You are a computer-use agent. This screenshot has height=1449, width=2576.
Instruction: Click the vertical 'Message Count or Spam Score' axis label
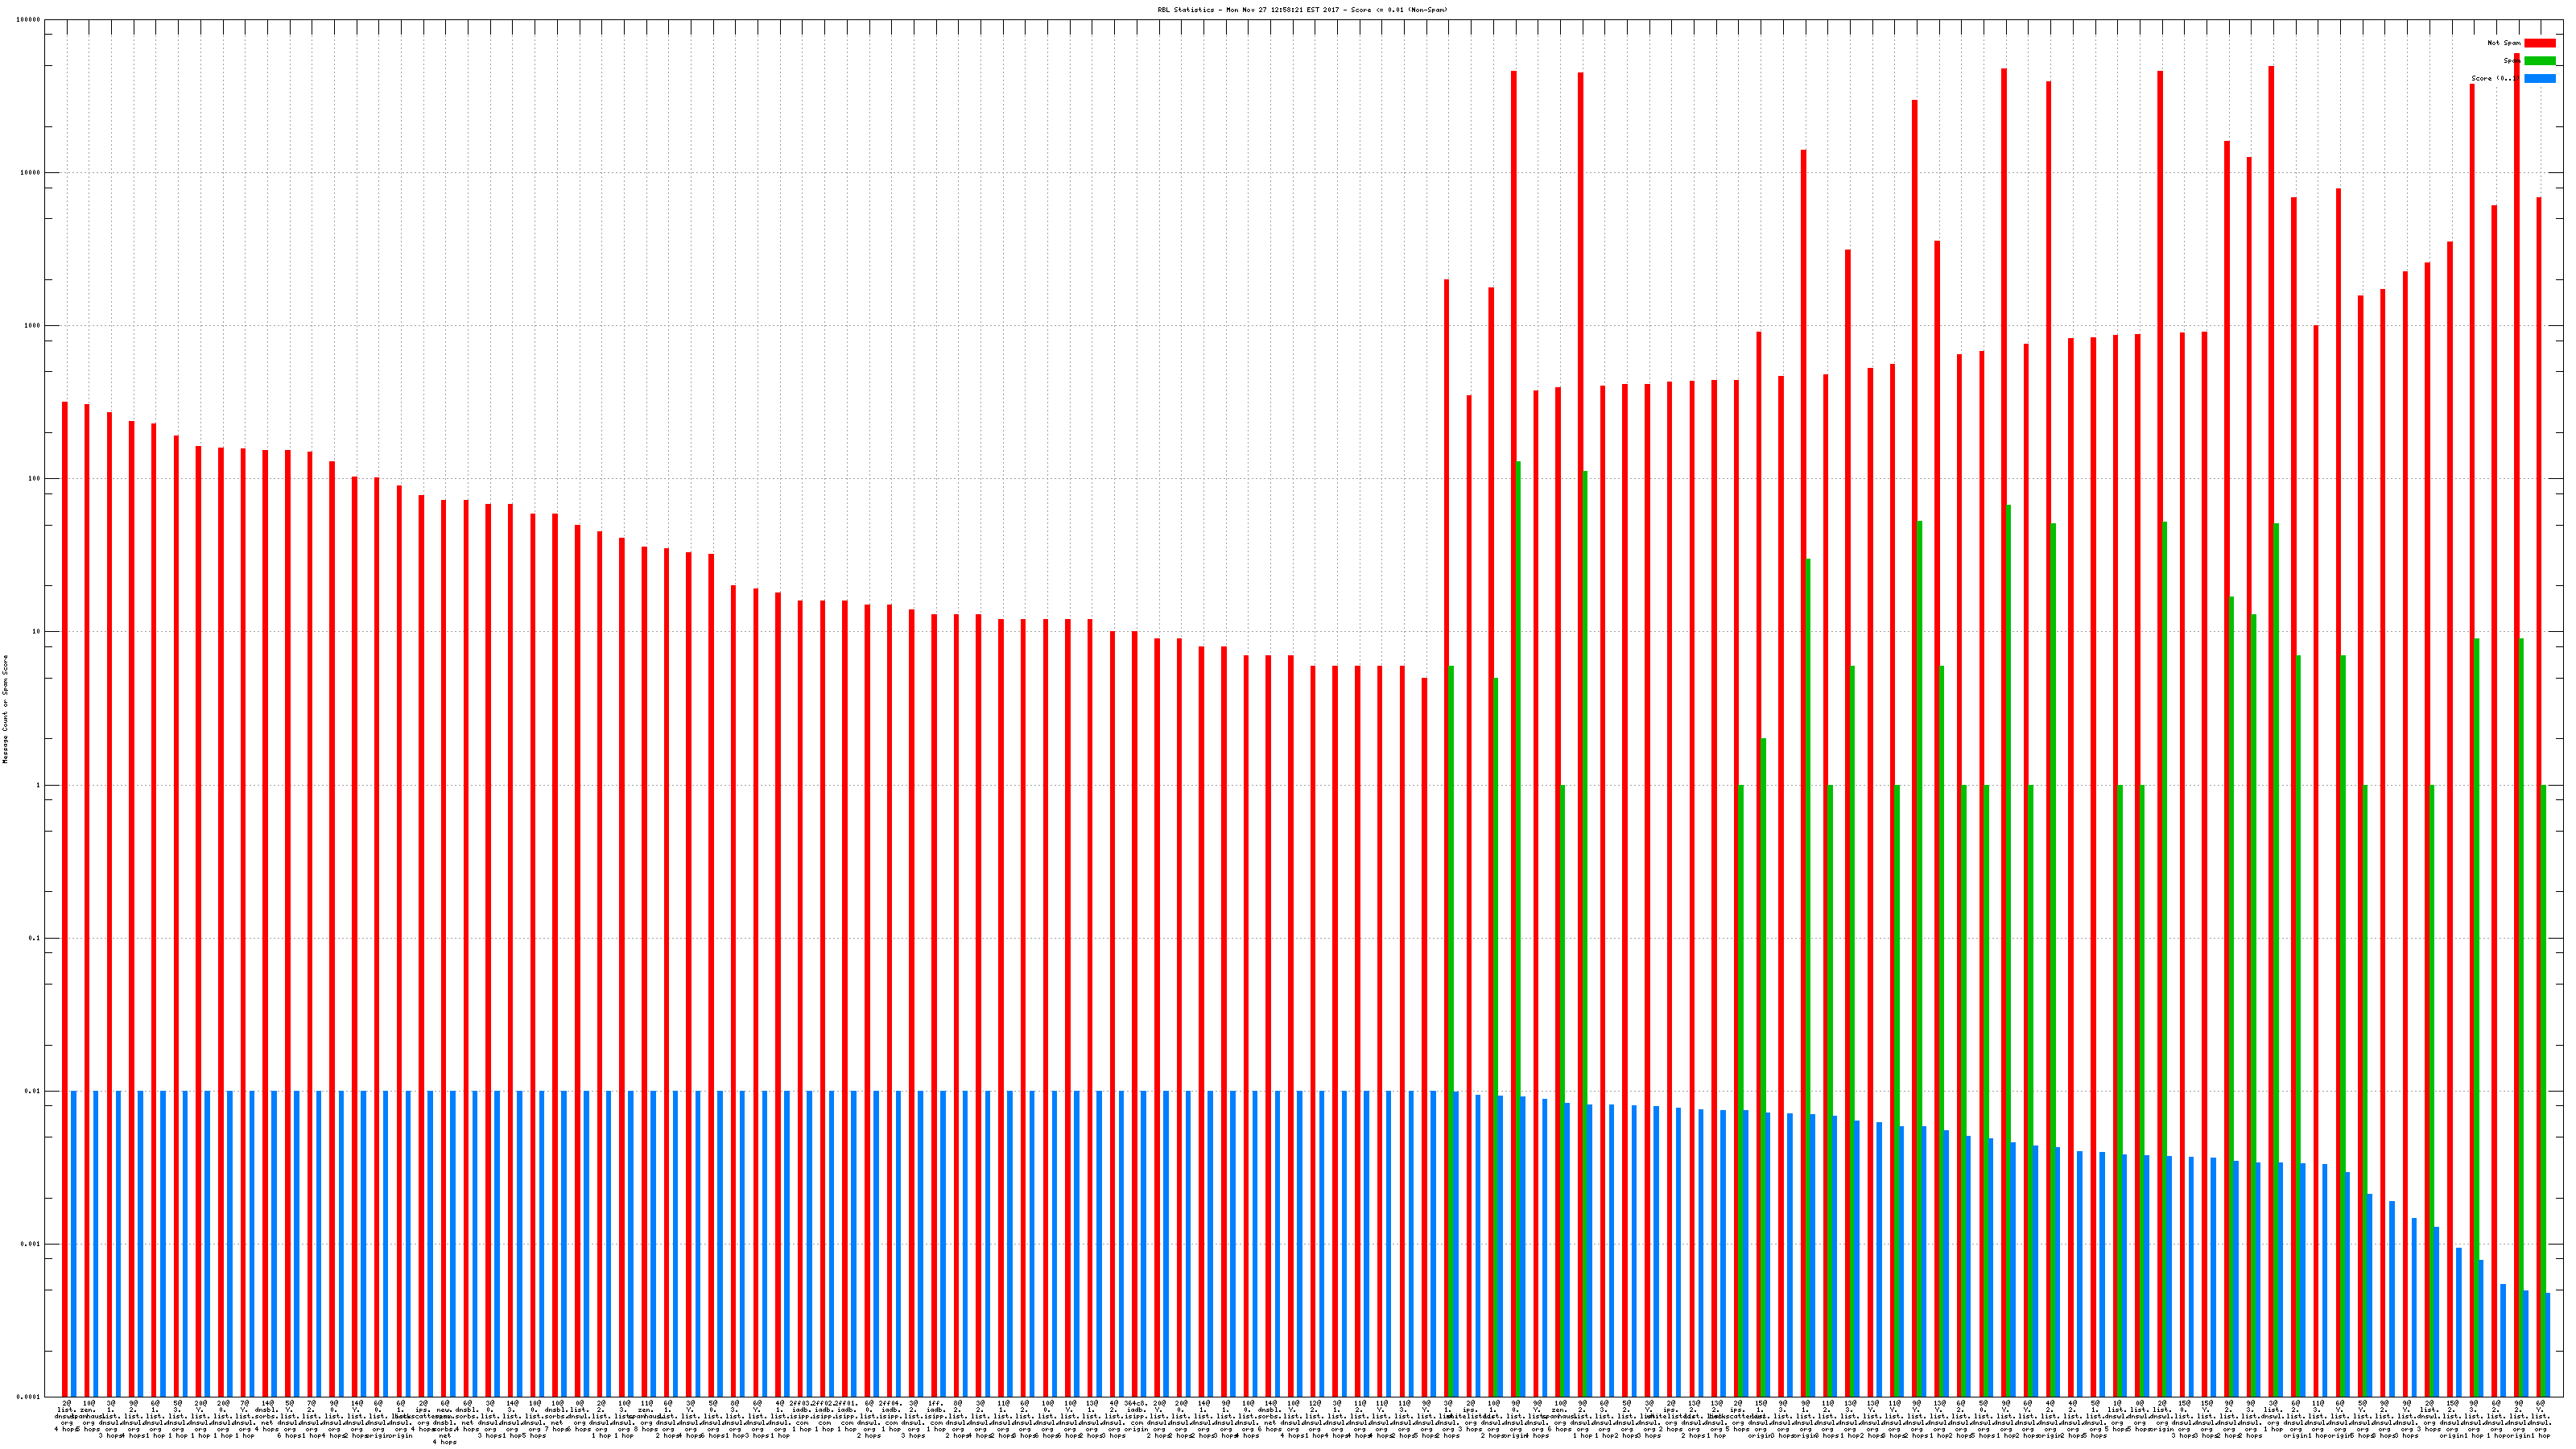5,708
